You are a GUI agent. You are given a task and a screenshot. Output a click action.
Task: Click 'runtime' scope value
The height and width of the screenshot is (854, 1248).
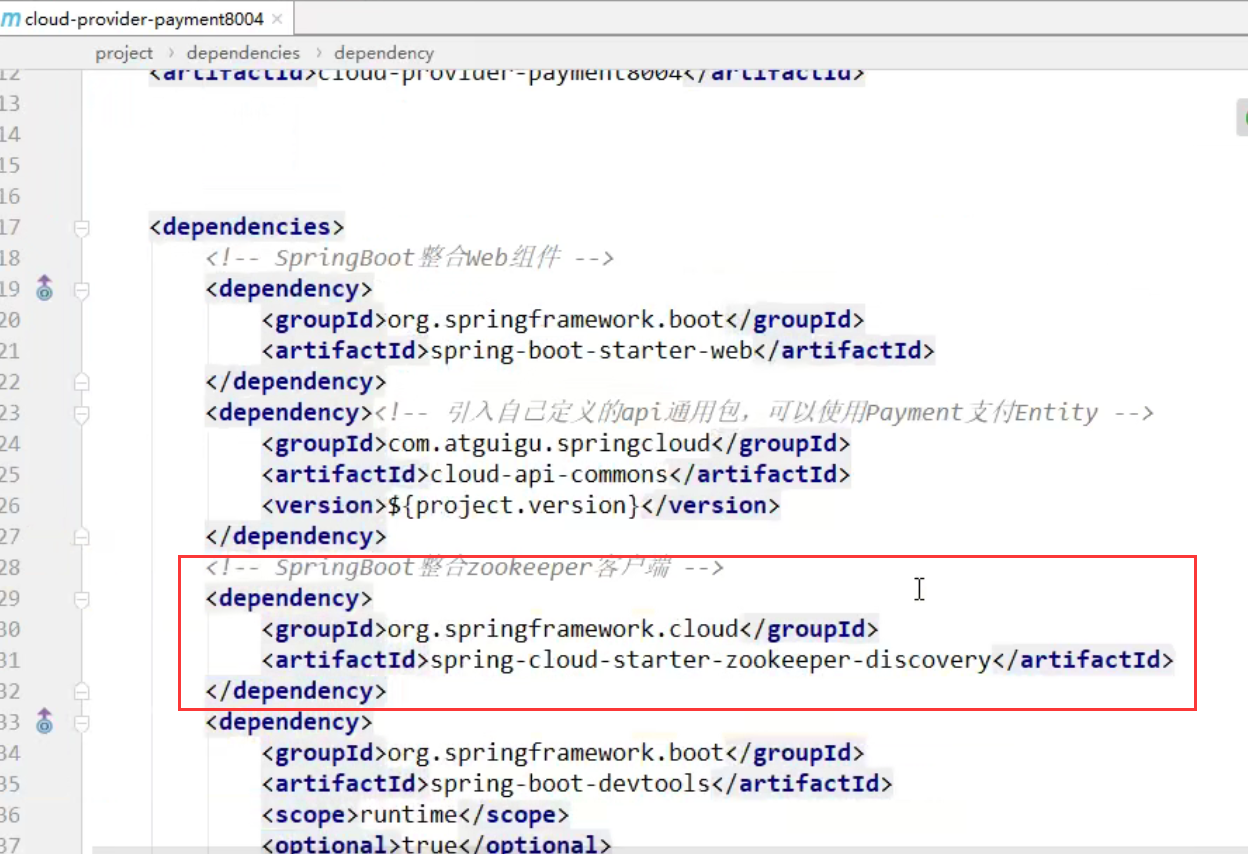coord(408,814)
